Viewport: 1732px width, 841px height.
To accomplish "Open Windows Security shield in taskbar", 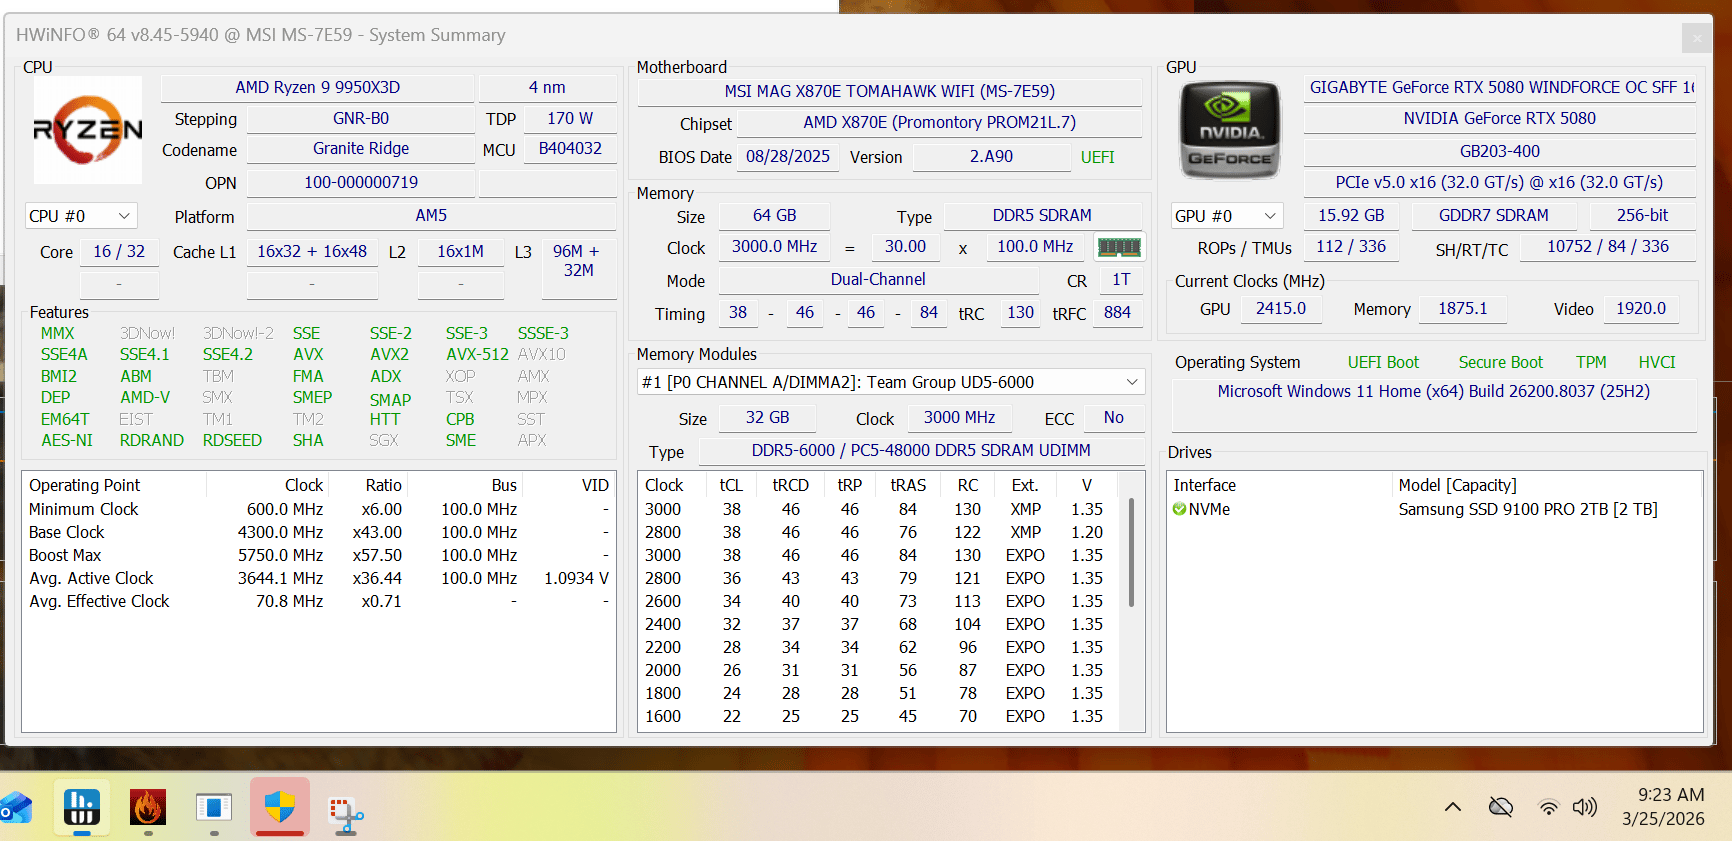I will click(x=280, y=808).
